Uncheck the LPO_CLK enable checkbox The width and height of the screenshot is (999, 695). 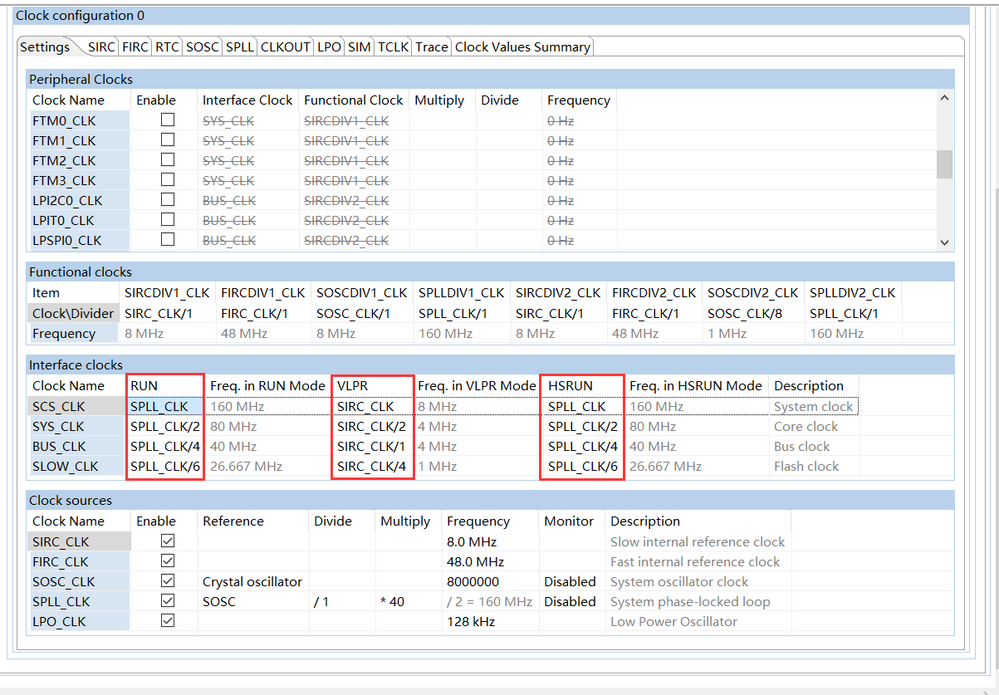(168, 620)
